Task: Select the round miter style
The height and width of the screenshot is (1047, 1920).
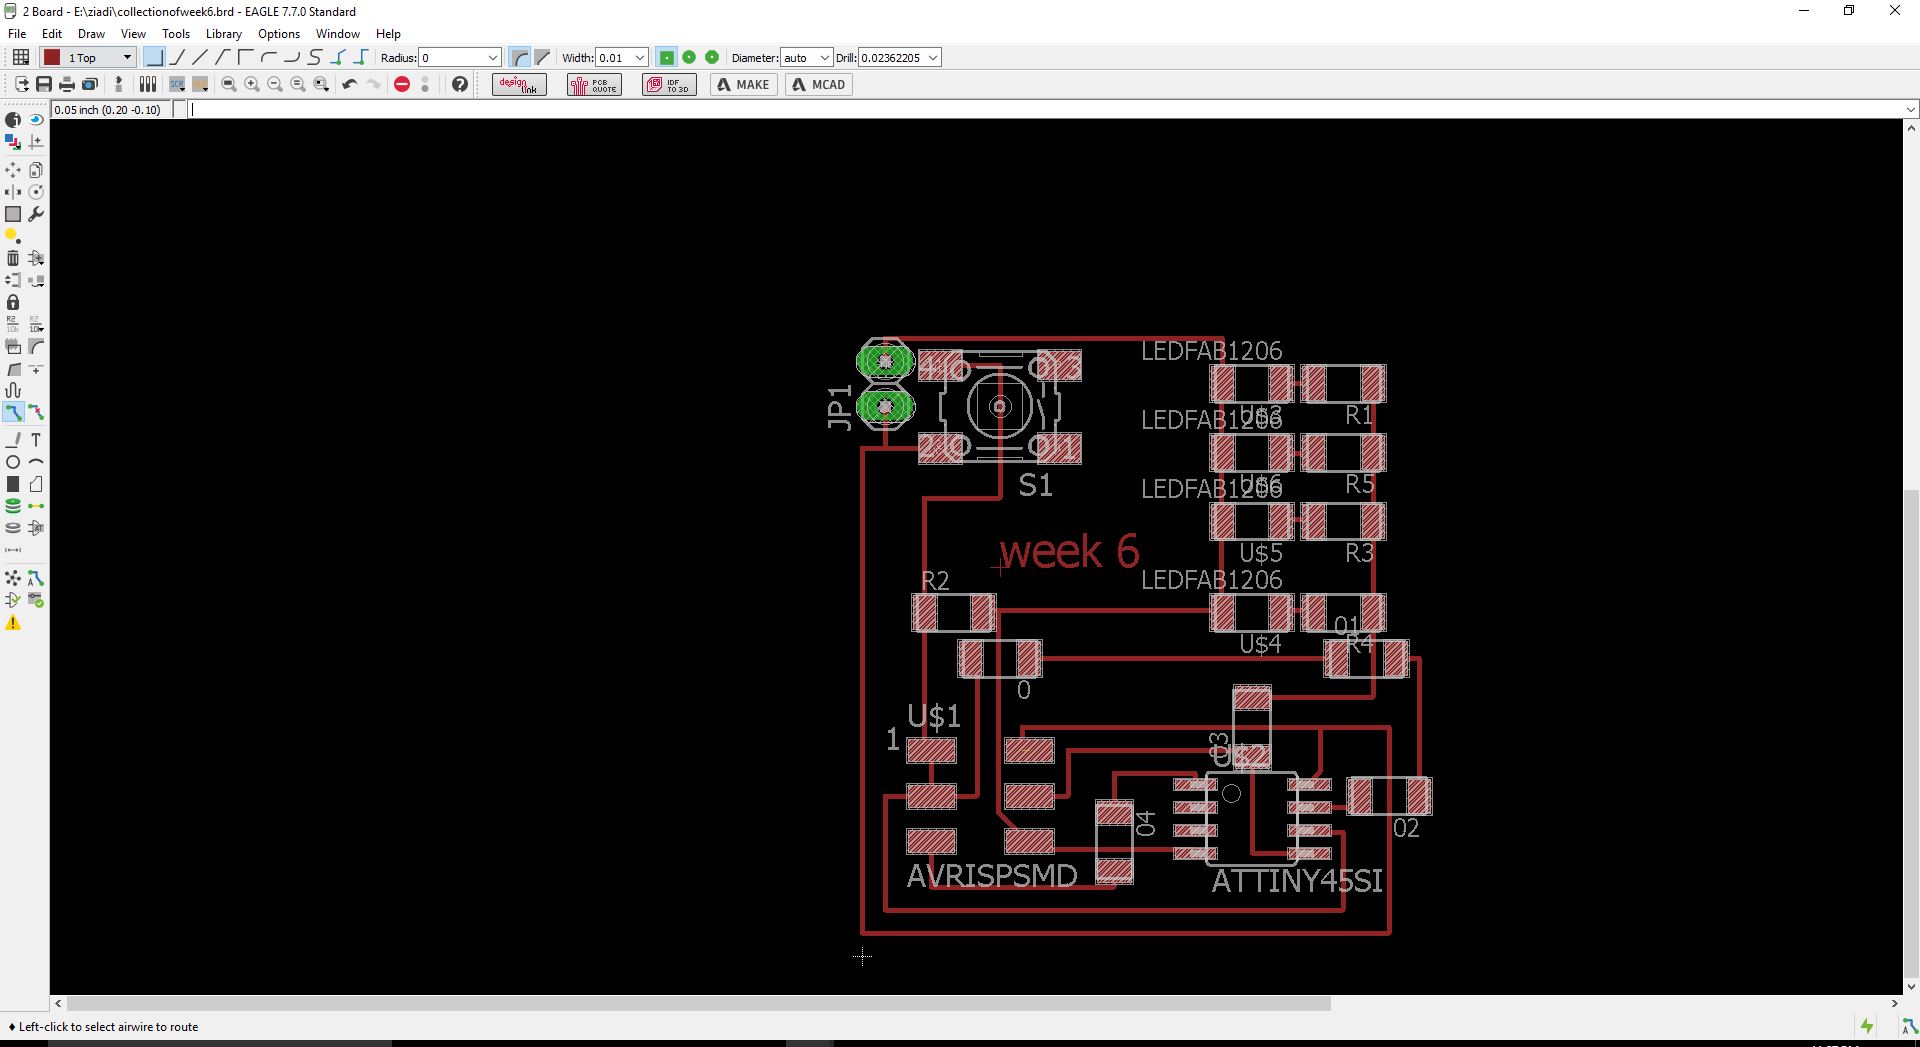Action: [519, 58]
